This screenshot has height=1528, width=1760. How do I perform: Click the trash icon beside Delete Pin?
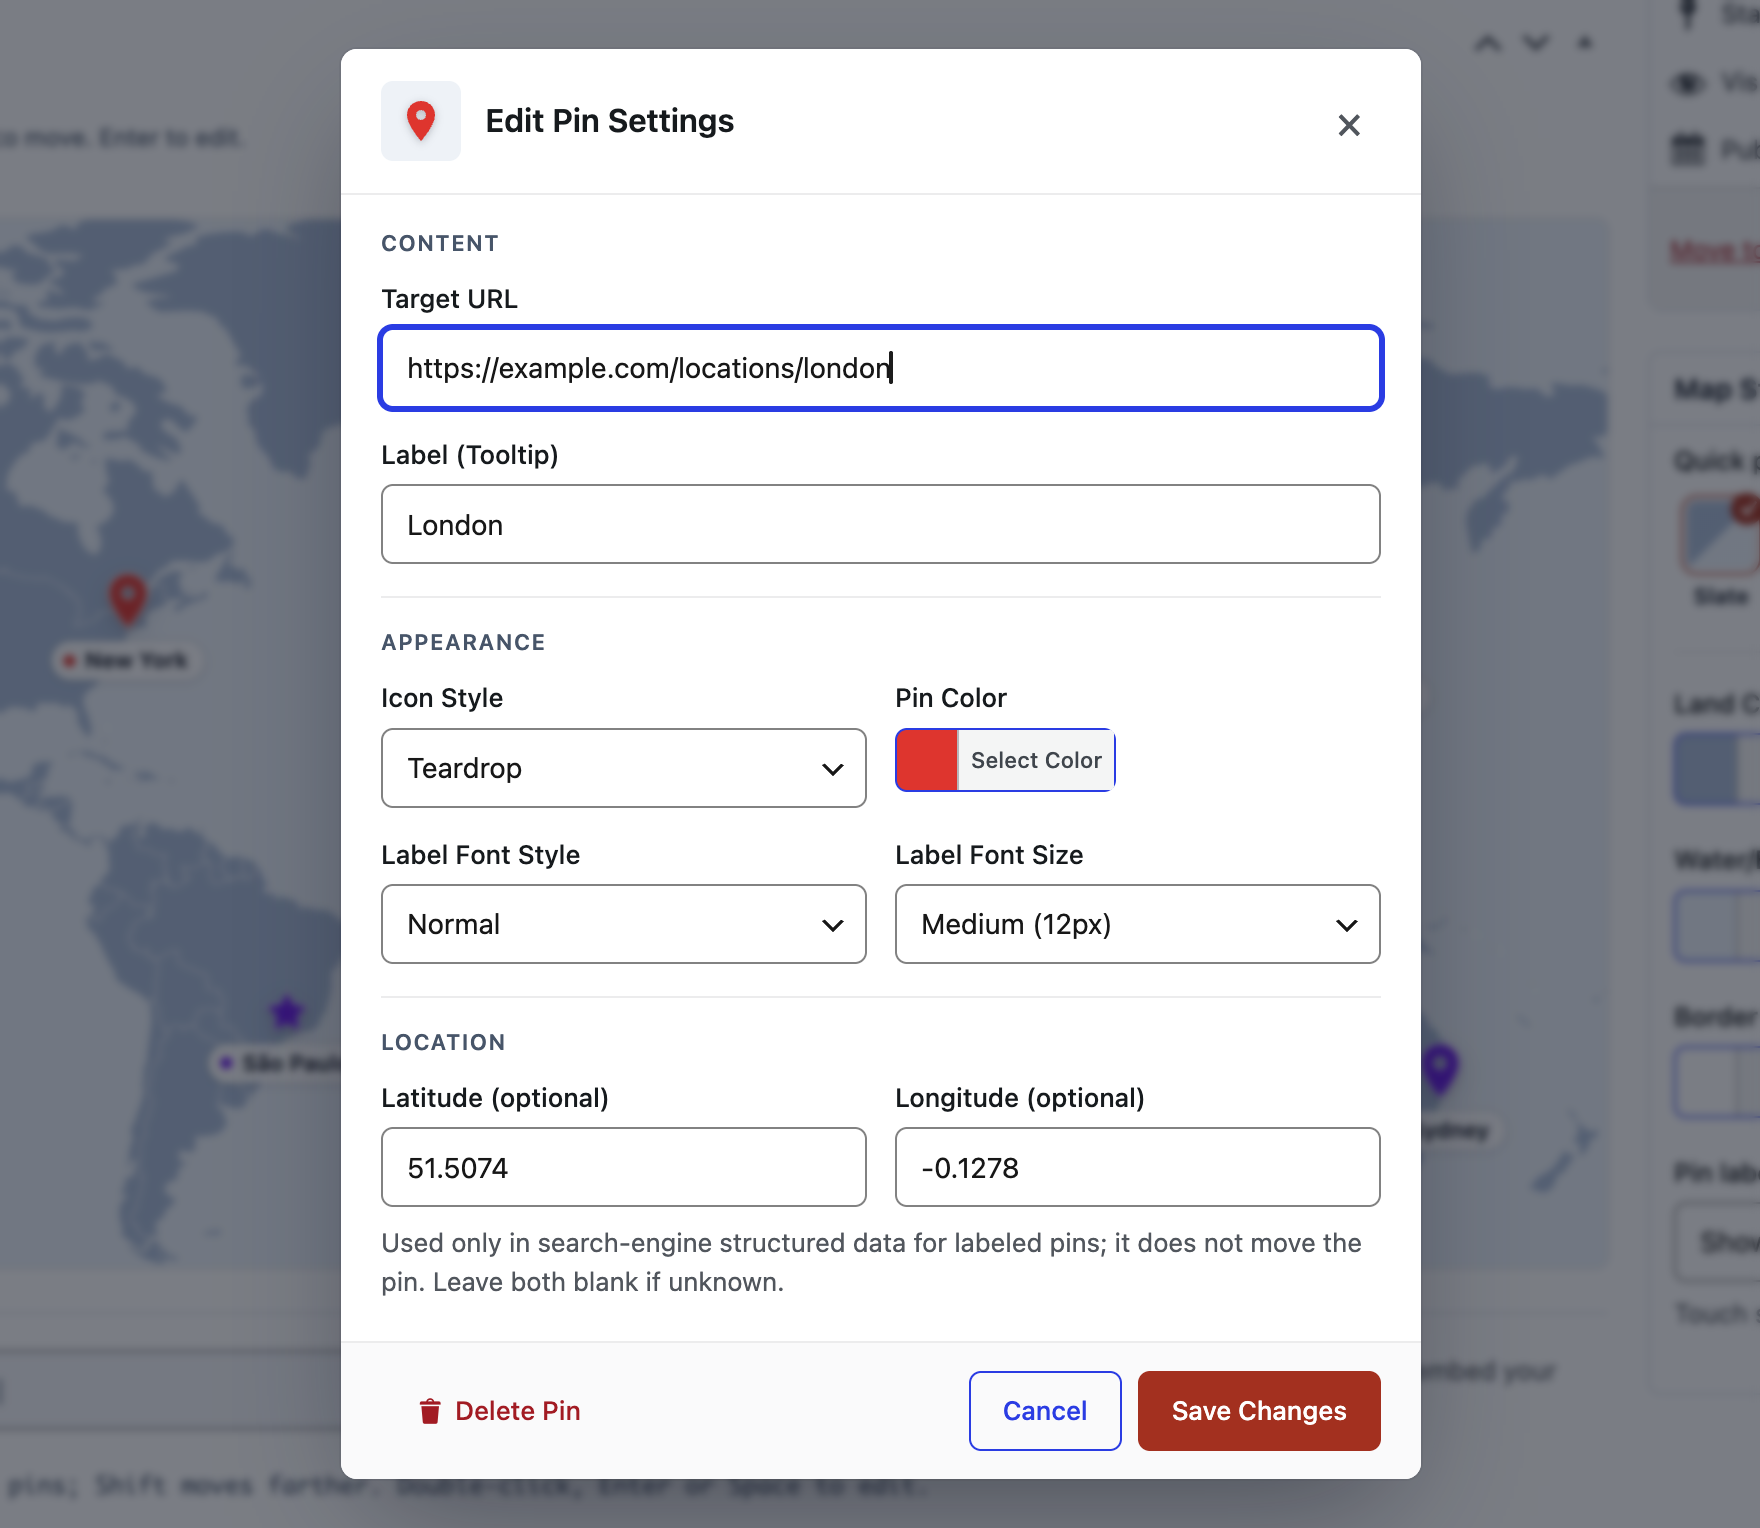pyautogui.click(x=430, y=1411)
